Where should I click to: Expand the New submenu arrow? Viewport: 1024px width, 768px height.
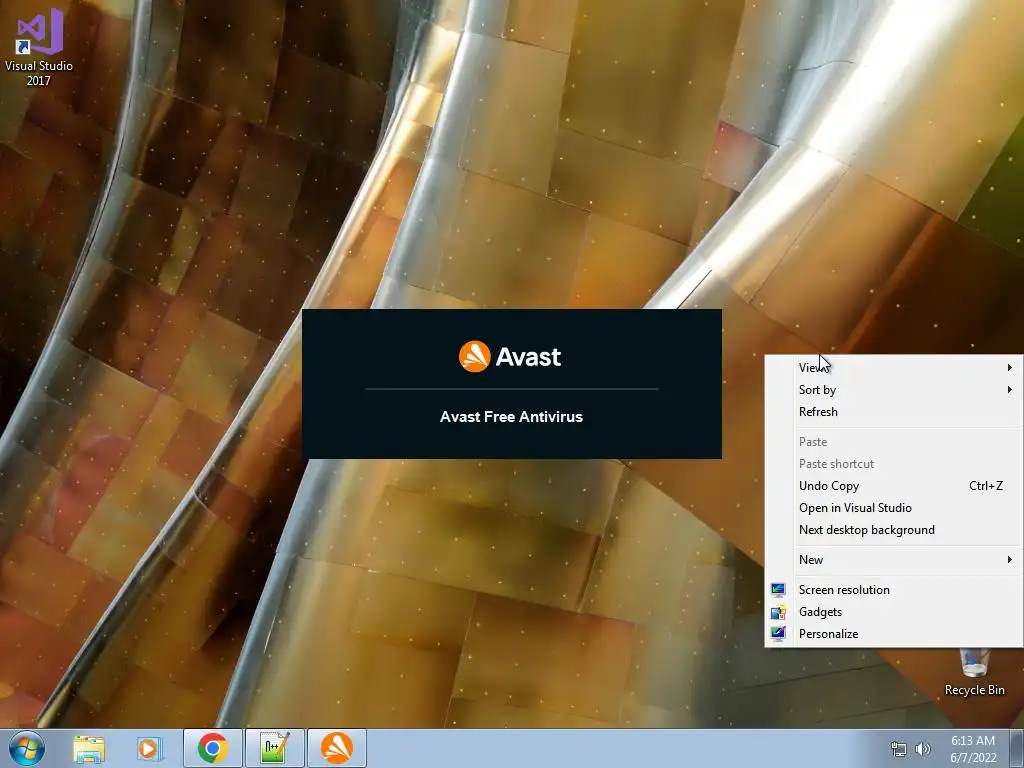(1010, 560)
